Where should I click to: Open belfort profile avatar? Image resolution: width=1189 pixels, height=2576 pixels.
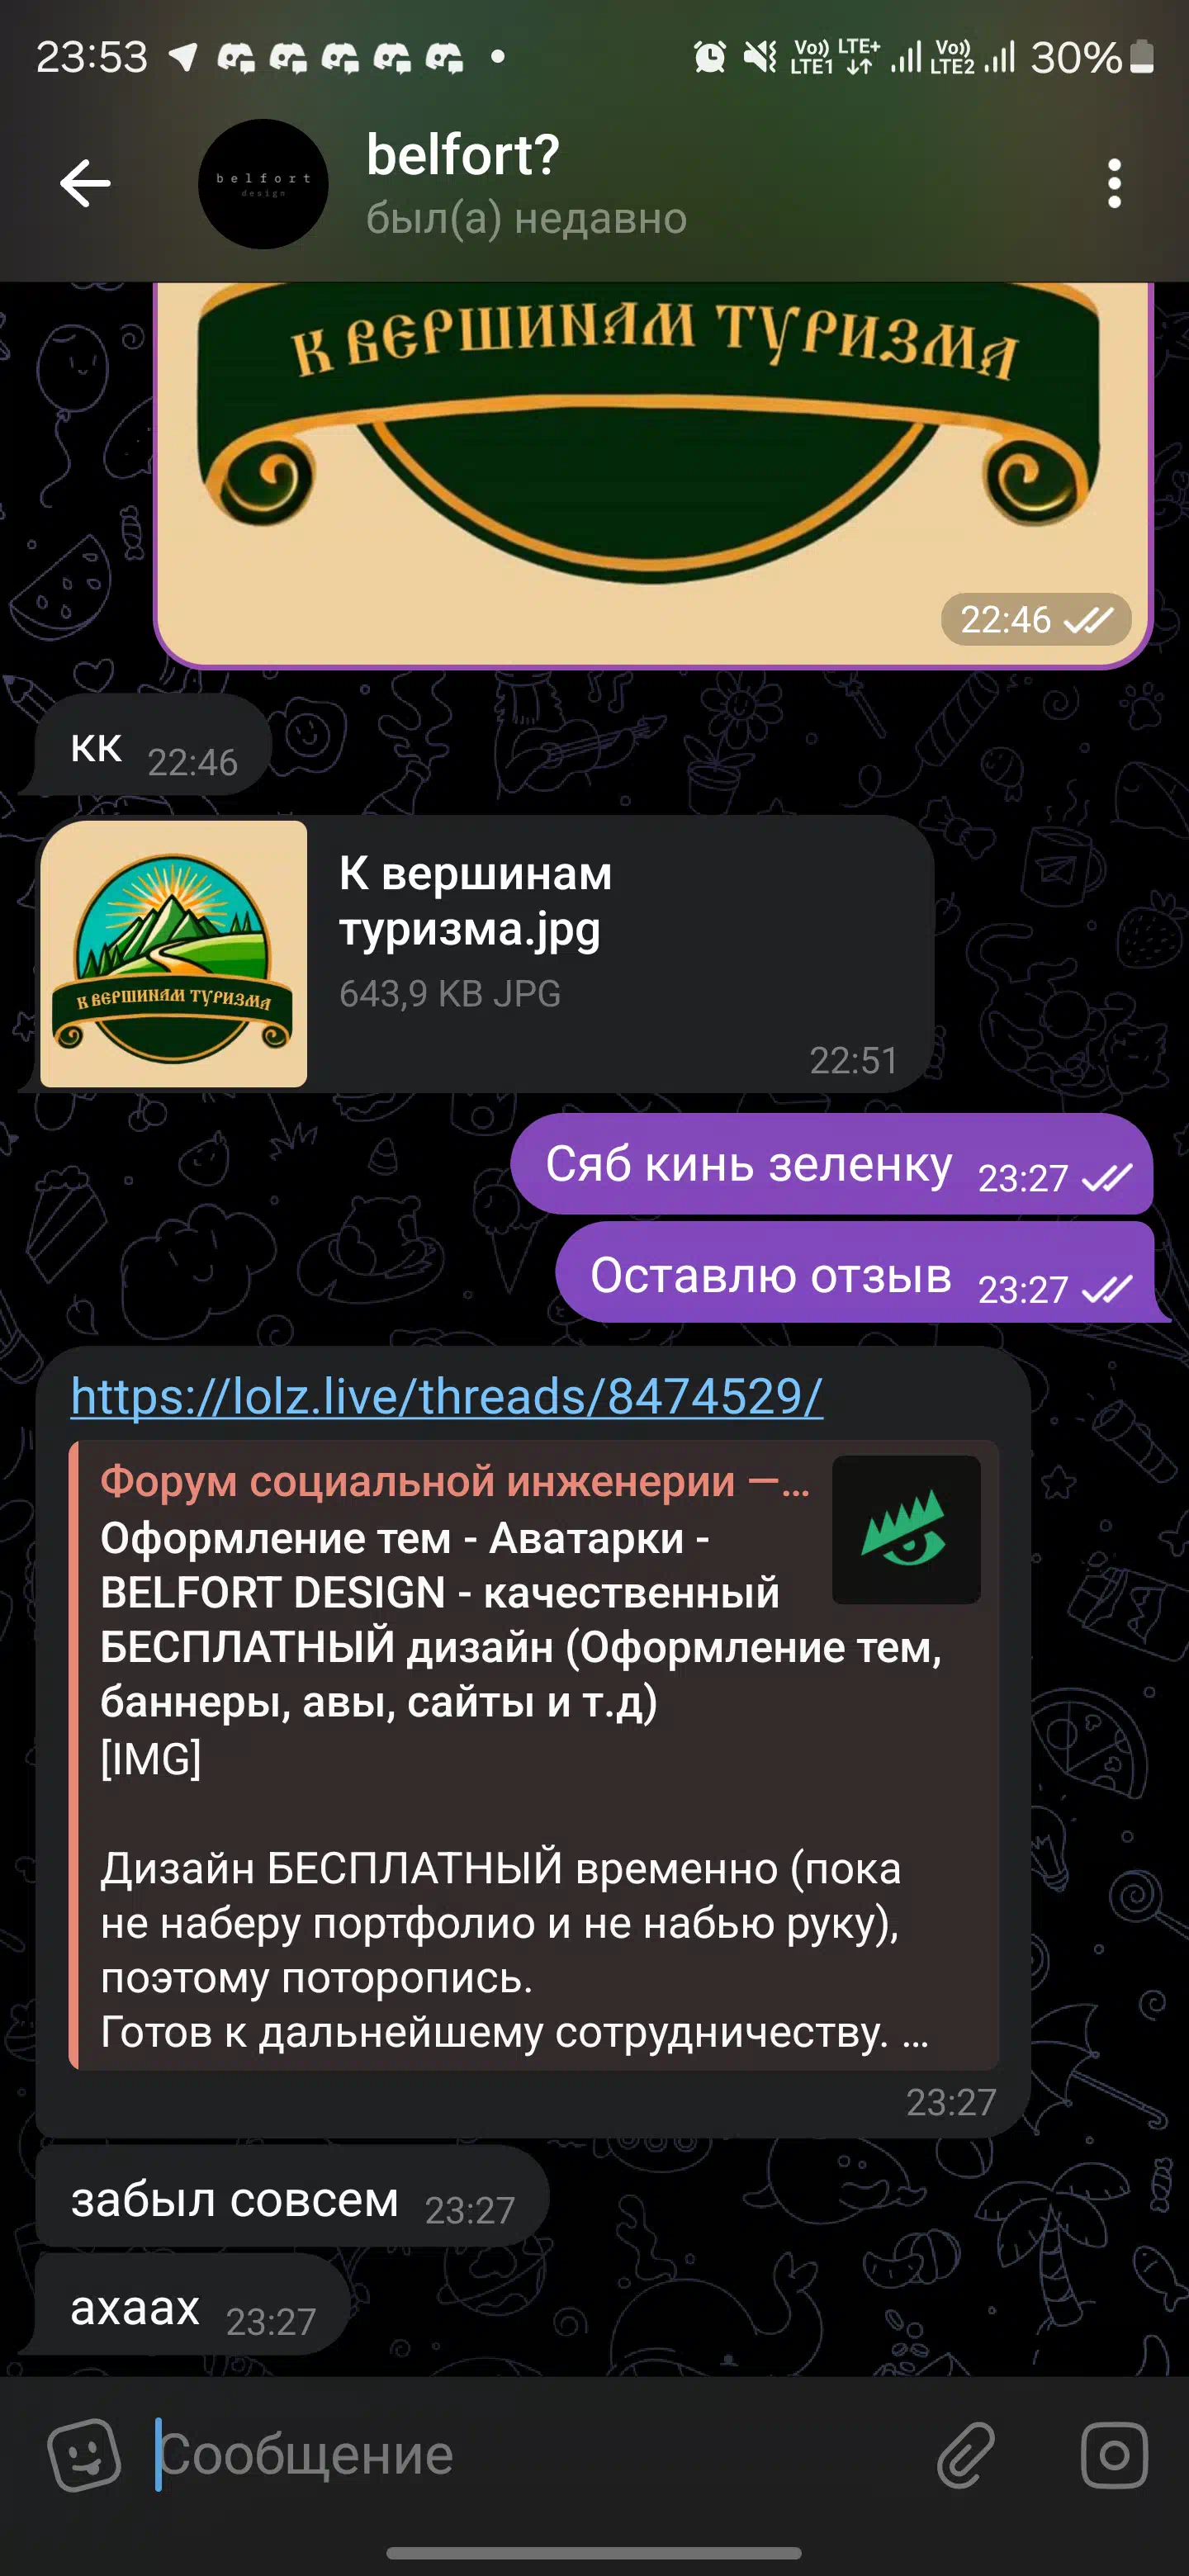[263, 184]
